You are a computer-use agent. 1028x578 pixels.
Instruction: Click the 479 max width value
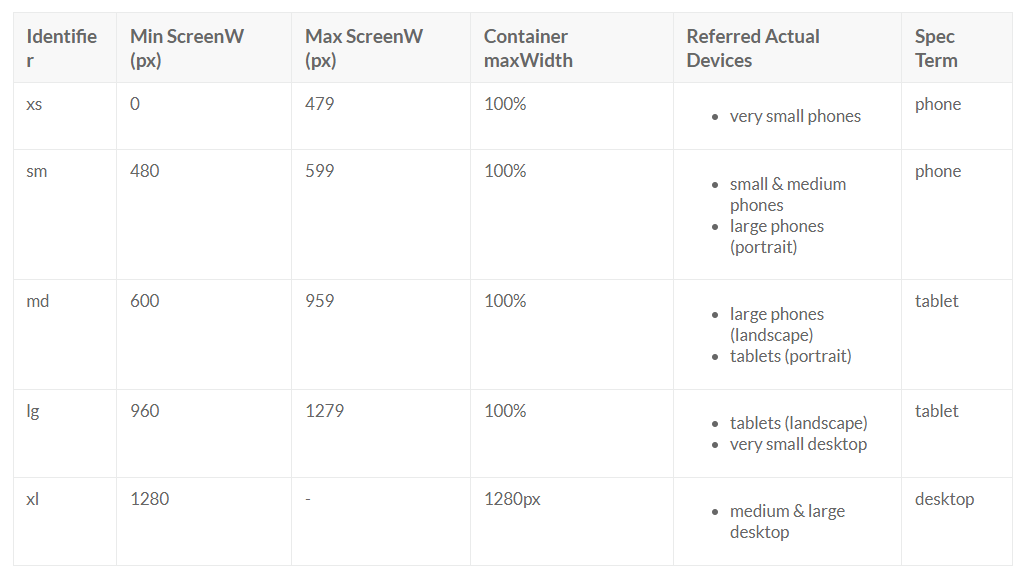[320, 104]
